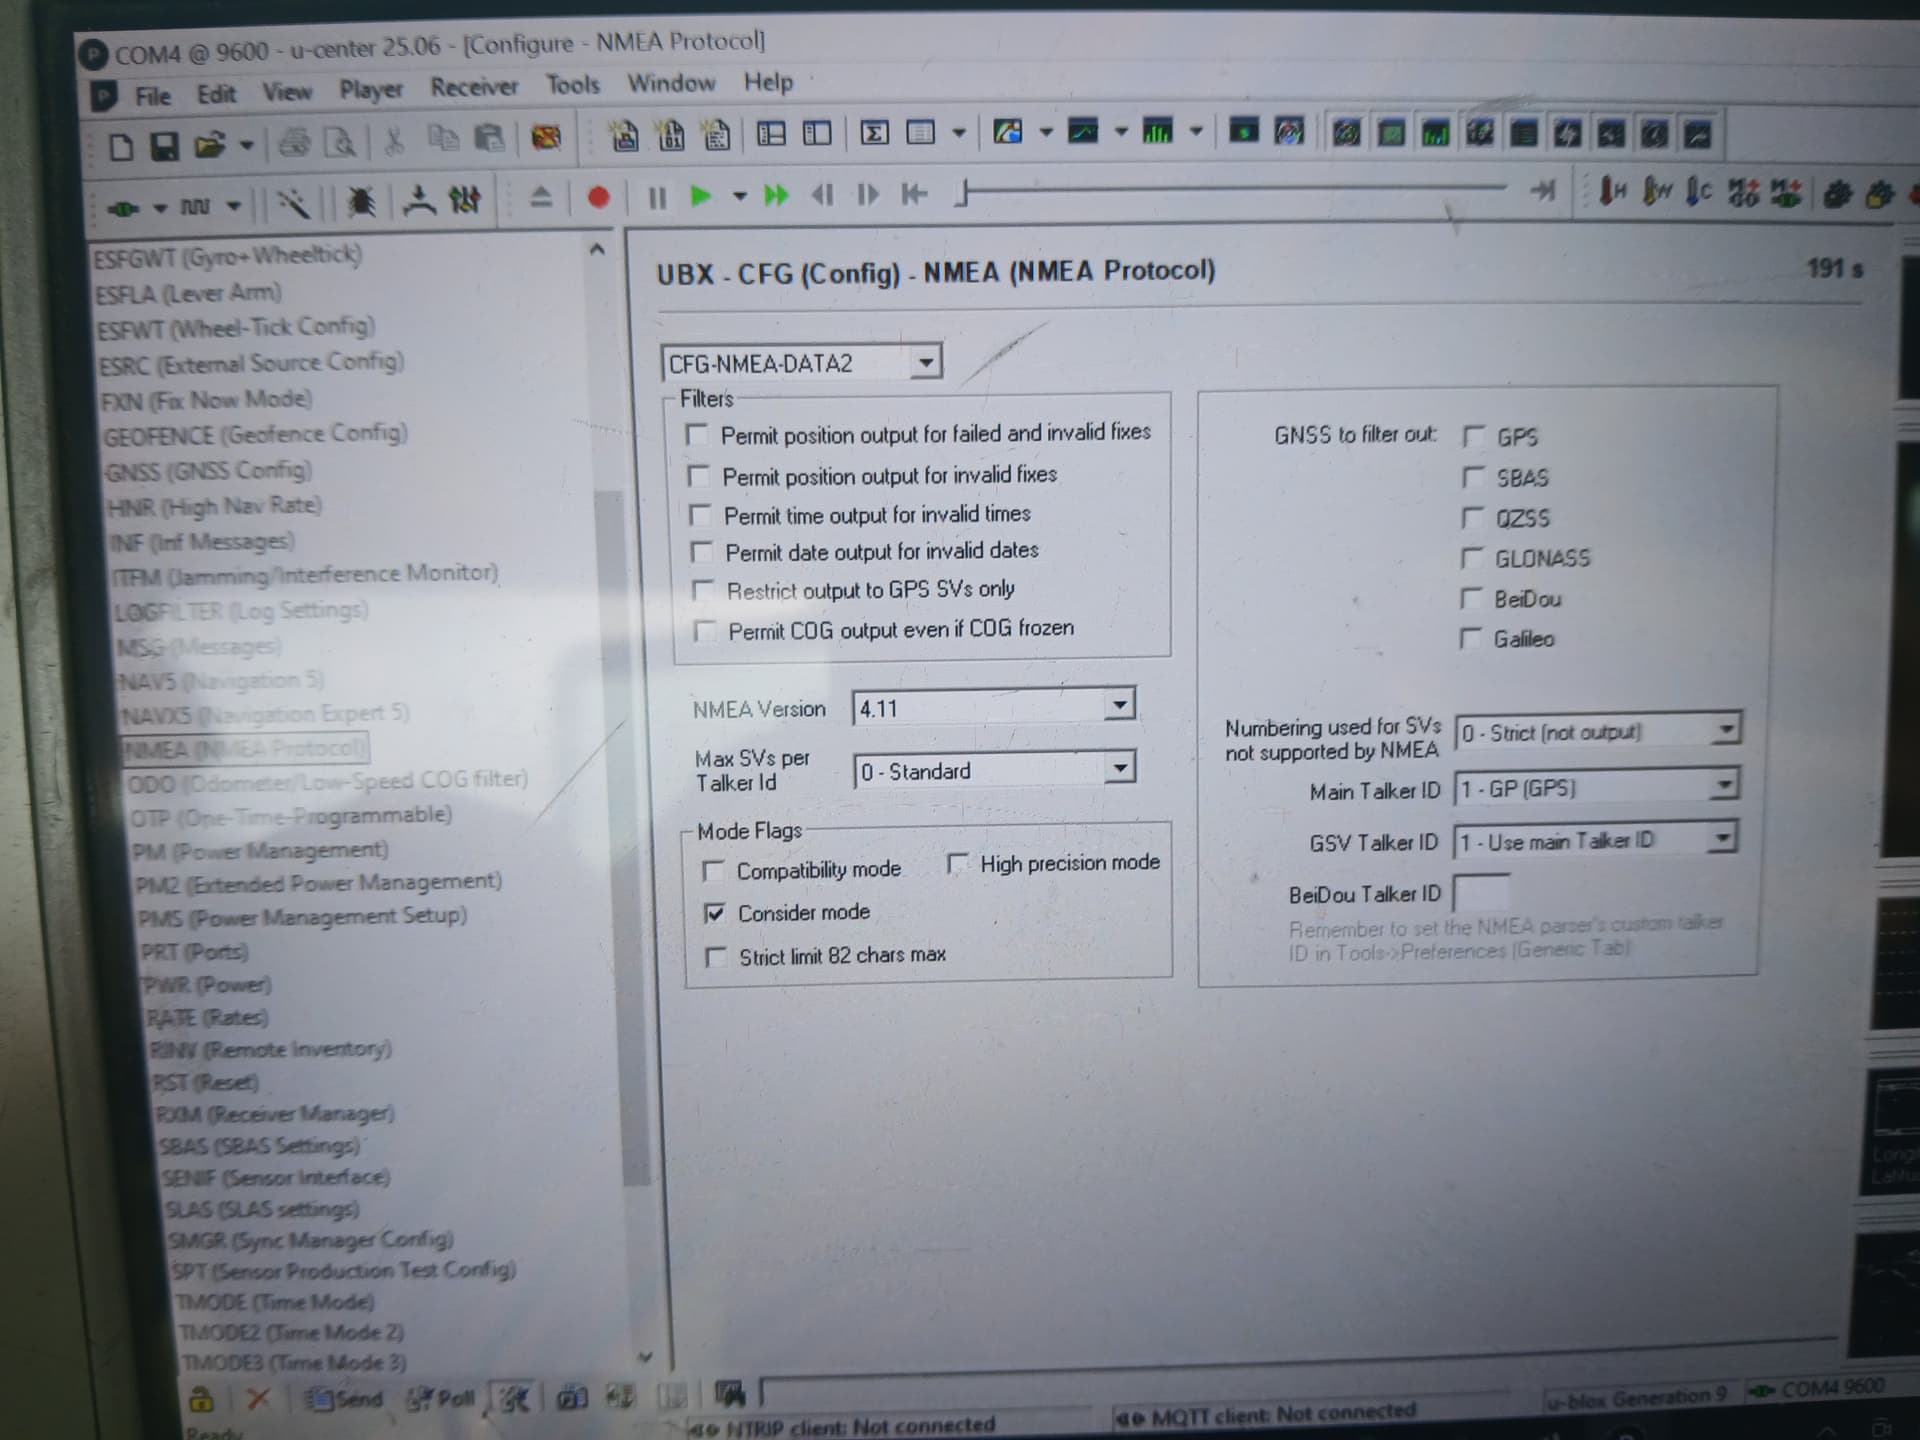Expand the Main Talker ID dropdown
This screenshot has width=1920, height=1440.
pyautogui.click(x=1723, y=786)
